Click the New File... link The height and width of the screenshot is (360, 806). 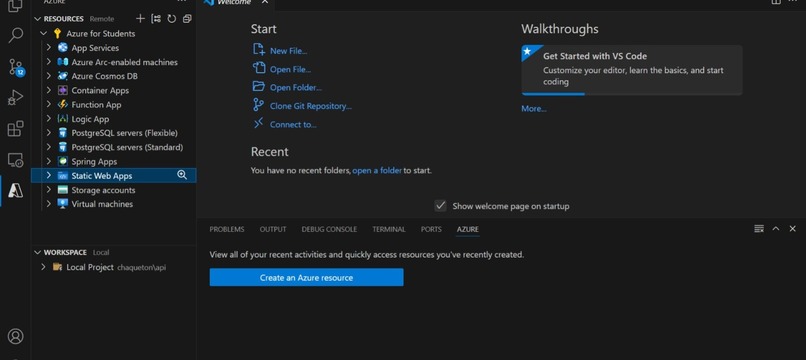pos(288,51)
